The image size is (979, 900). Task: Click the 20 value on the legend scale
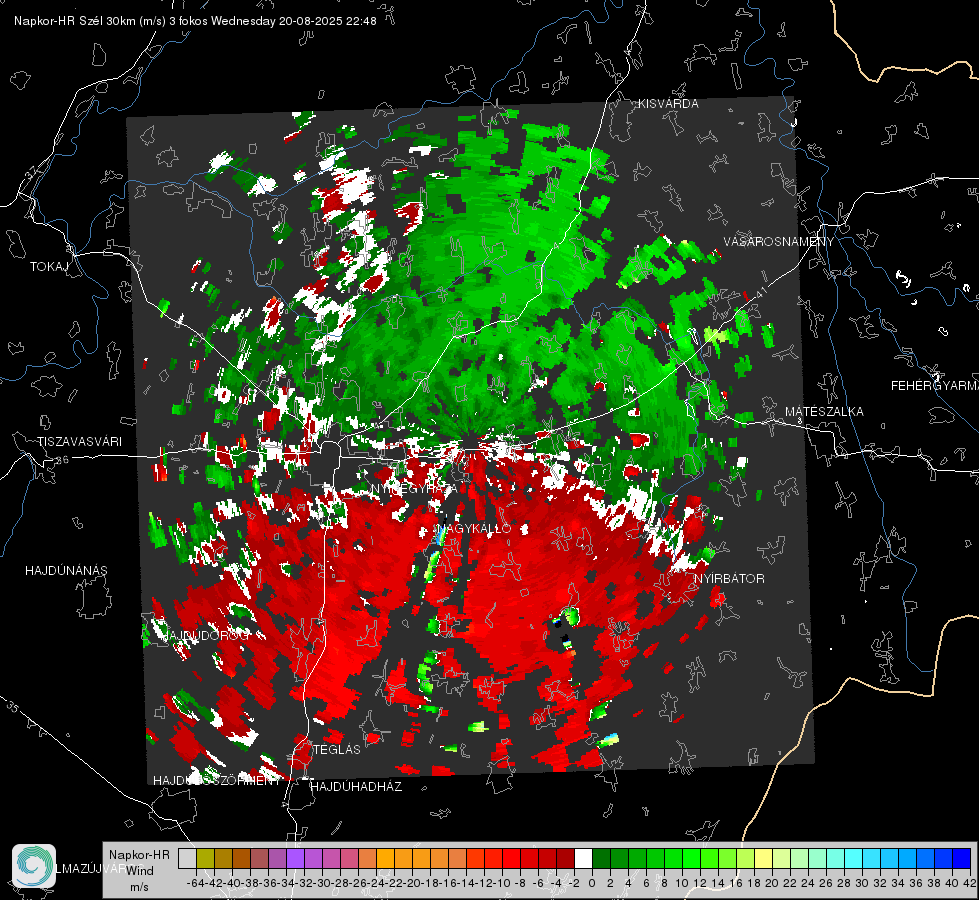pyautogui.click(x=772, y=883)
